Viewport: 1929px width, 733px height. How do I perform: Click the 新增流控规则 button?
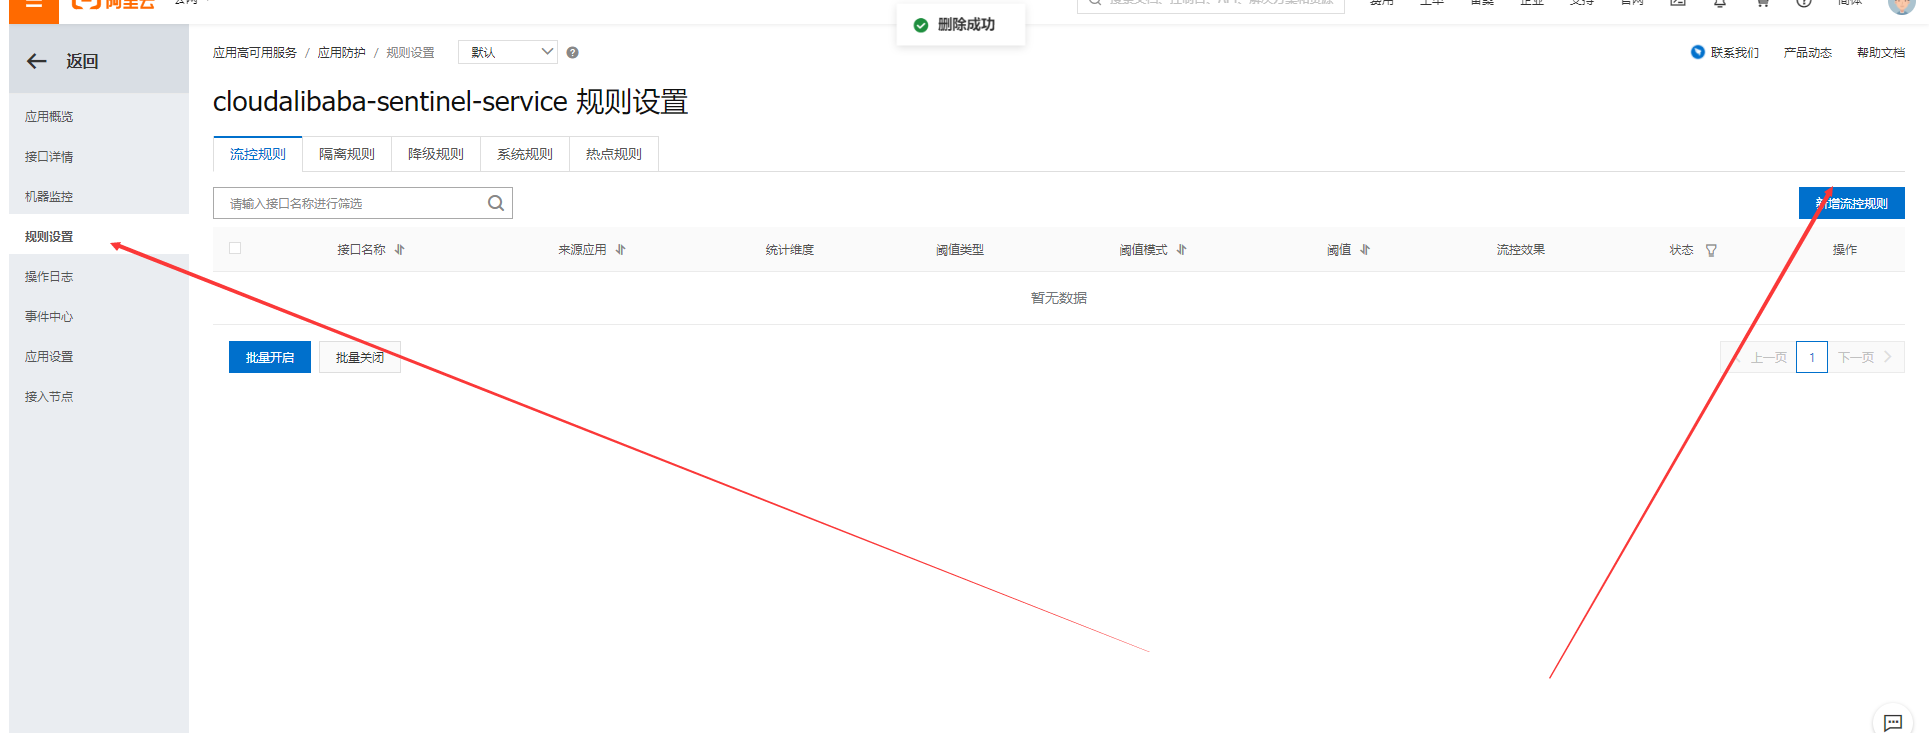1851,203
